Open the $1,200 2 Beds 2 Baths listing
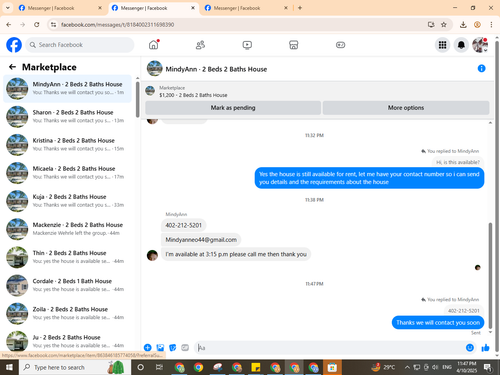The image size is (500, 375). pos(193,95)
